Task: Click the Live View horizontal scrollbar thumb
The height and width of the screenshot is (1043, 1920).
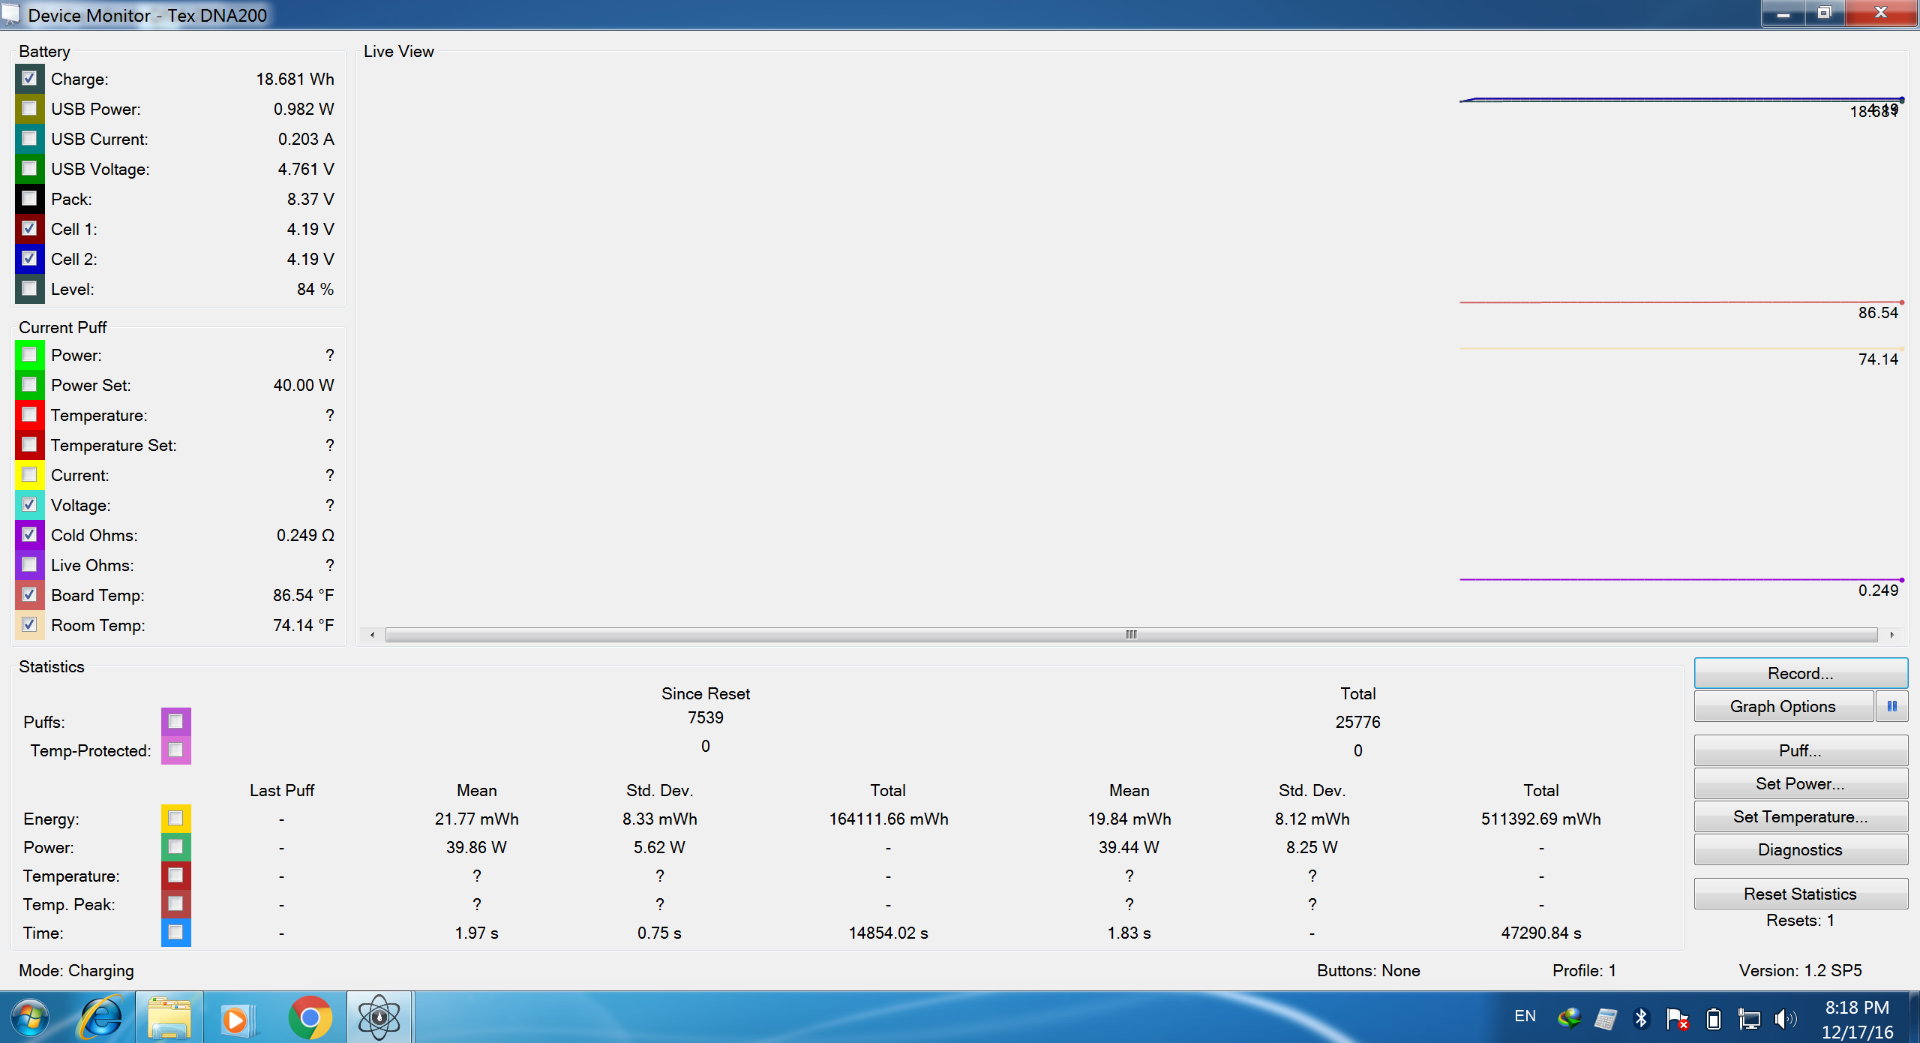Action: coord(1131,634)
